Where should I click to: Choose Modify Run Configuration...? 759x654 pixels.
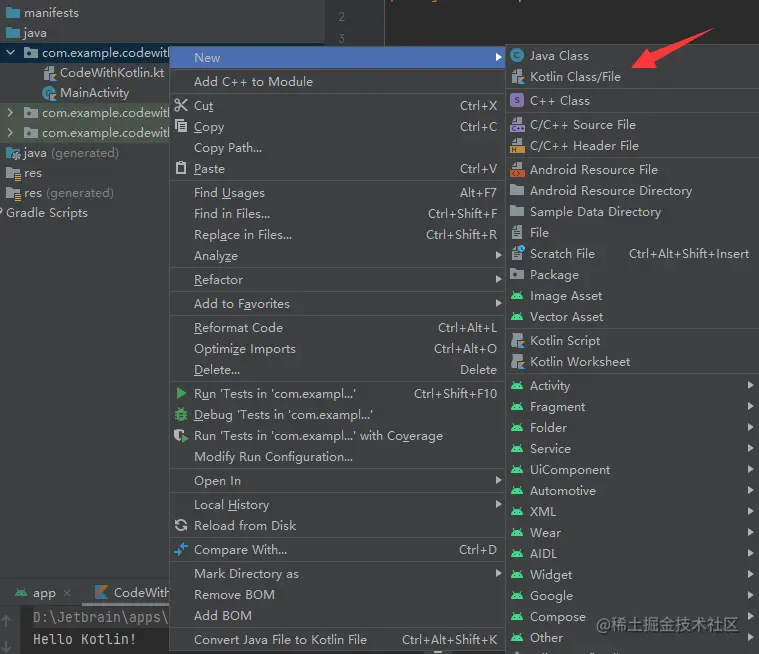[x=337, y=456]
